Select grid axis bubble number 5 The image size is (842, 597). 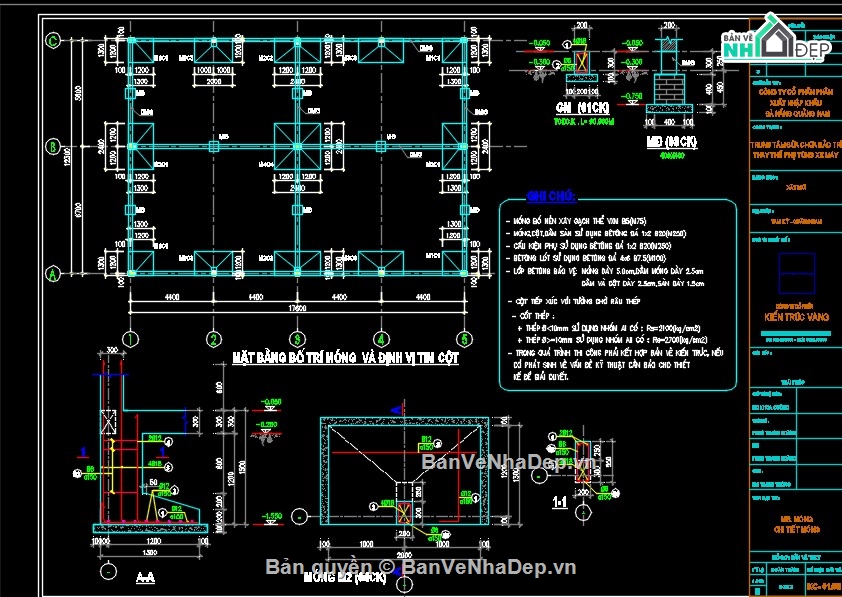pos(464,339)
